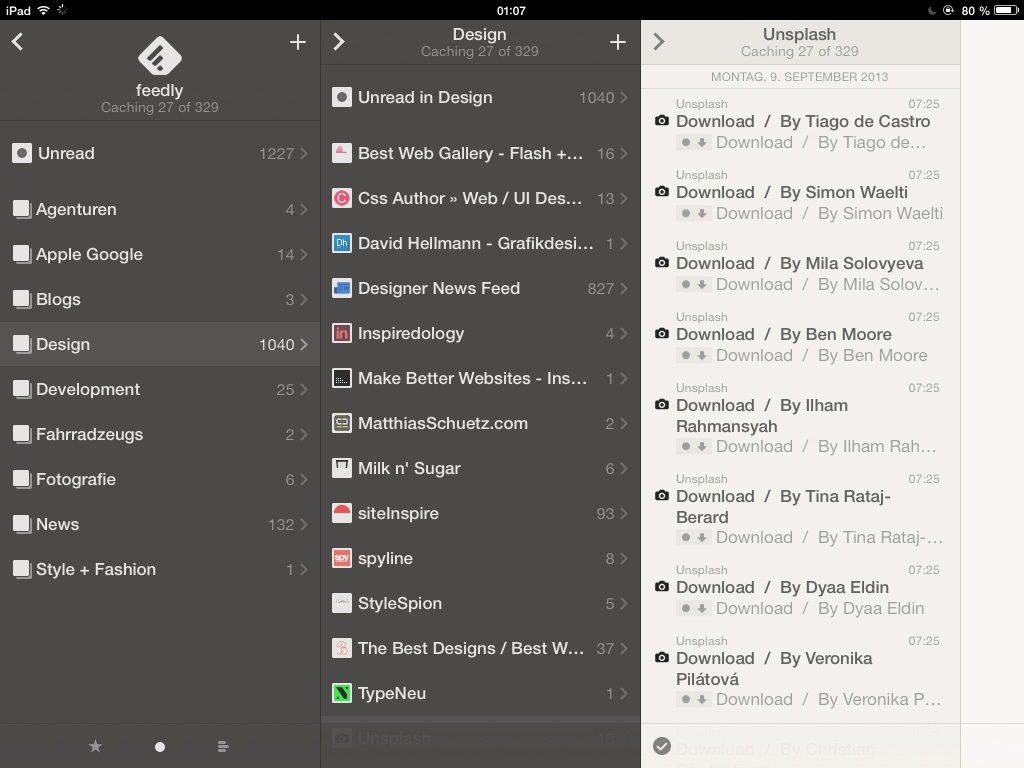This screenshot has width=1024, height=768.
Task: Tap the siteInspire favicon
Action: (342, 513)
